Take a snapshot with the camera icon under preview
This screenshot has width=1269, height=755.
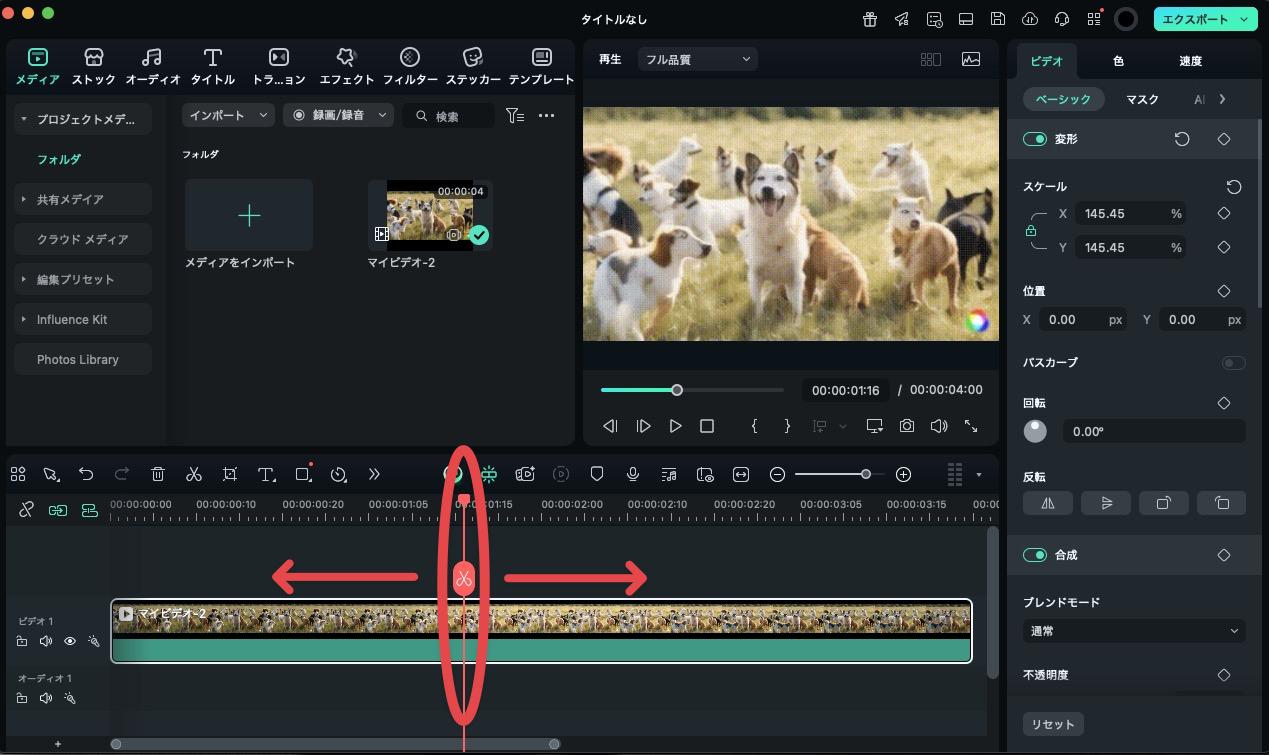[906, 426]
